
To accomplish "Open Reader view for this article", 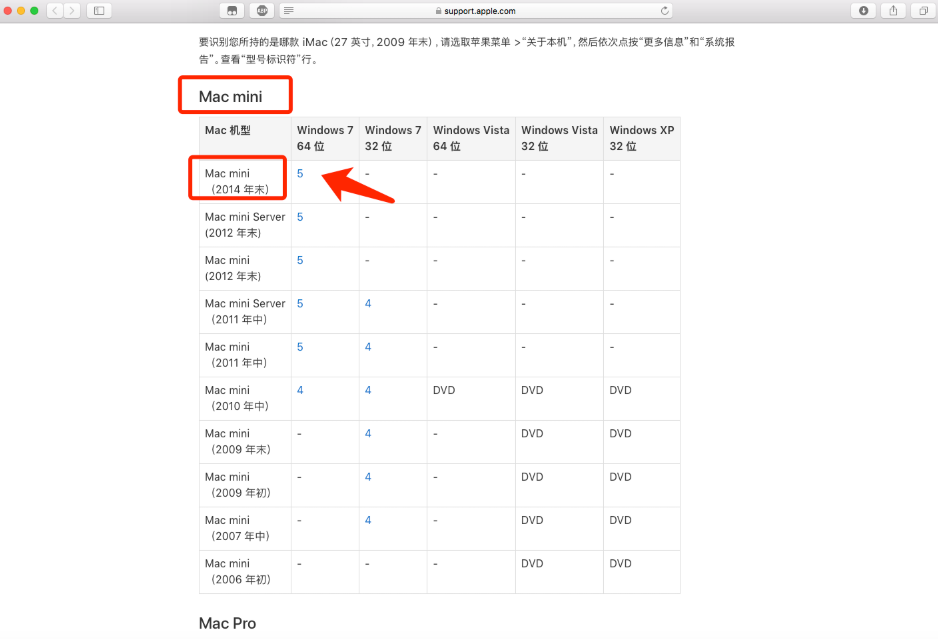I will tap(287, 11).
